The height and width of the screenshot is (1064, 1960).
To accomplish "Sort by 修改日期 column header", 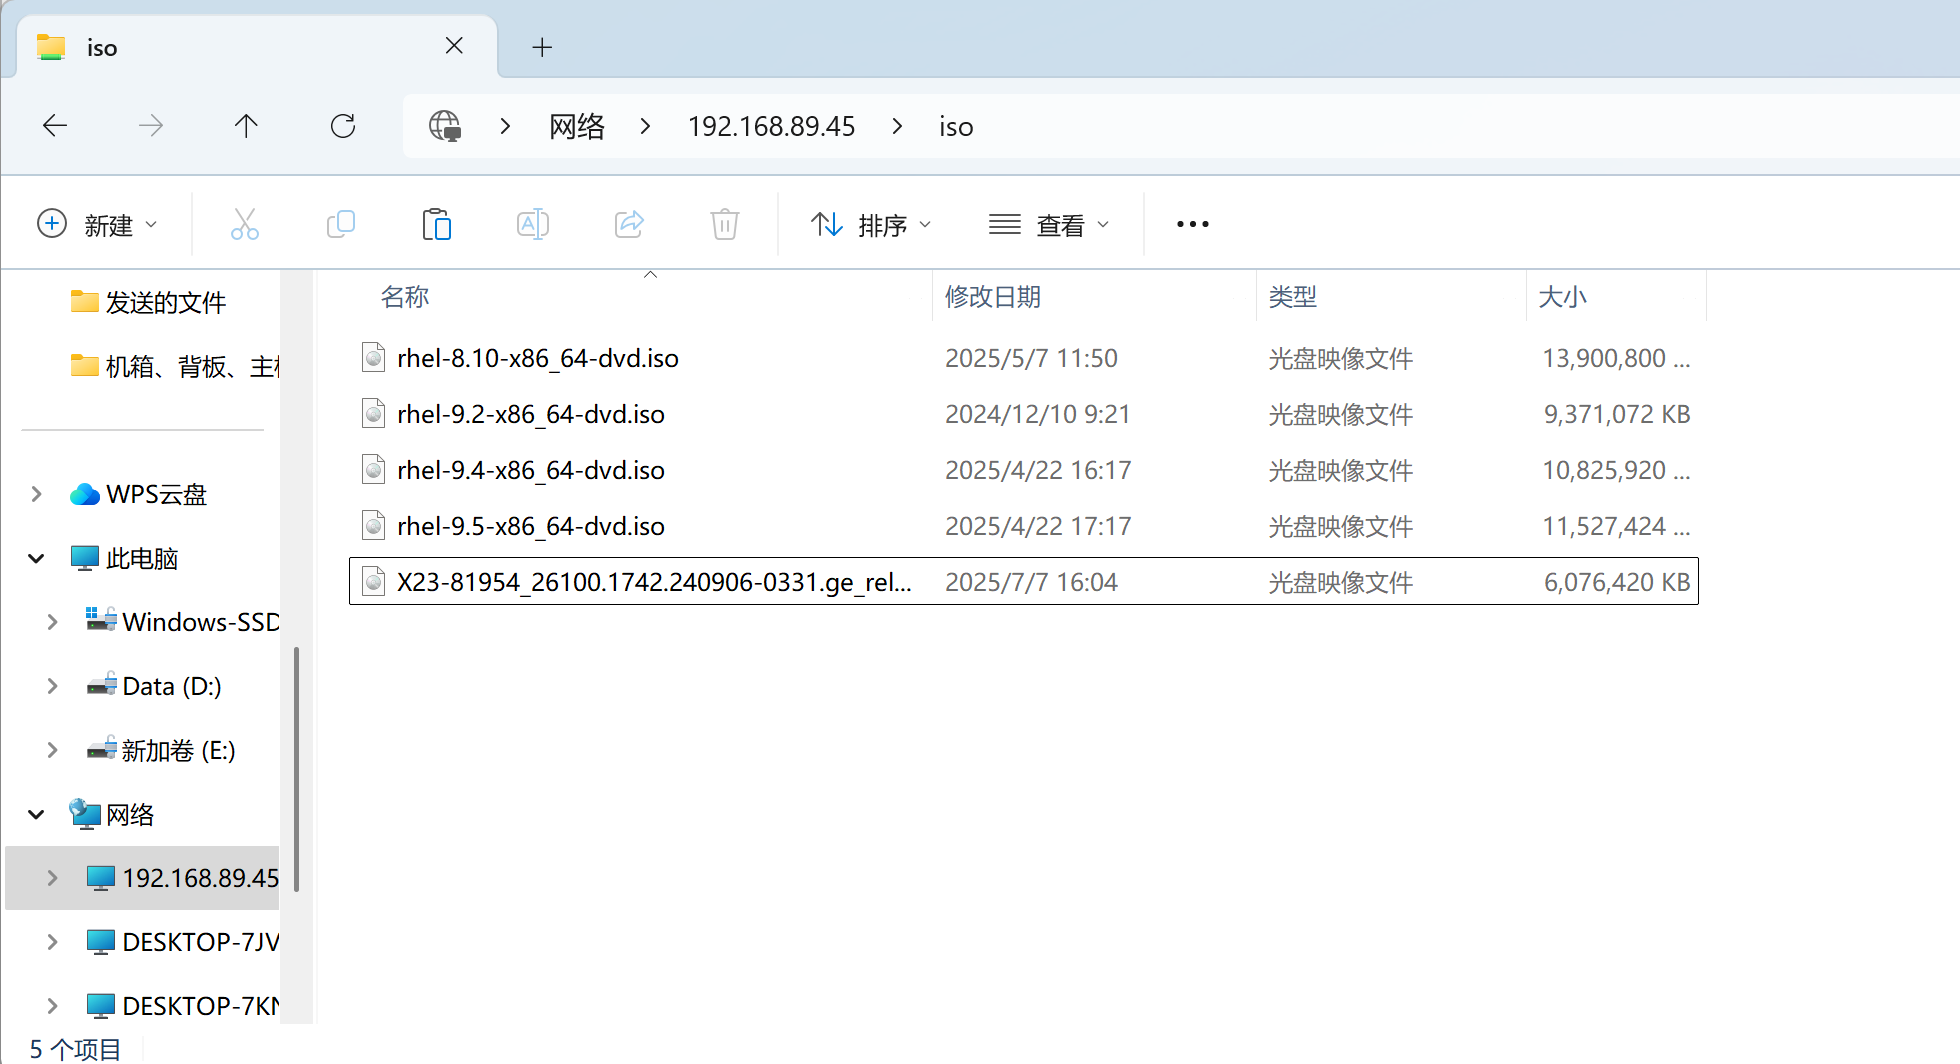I will tap(993, 297).
